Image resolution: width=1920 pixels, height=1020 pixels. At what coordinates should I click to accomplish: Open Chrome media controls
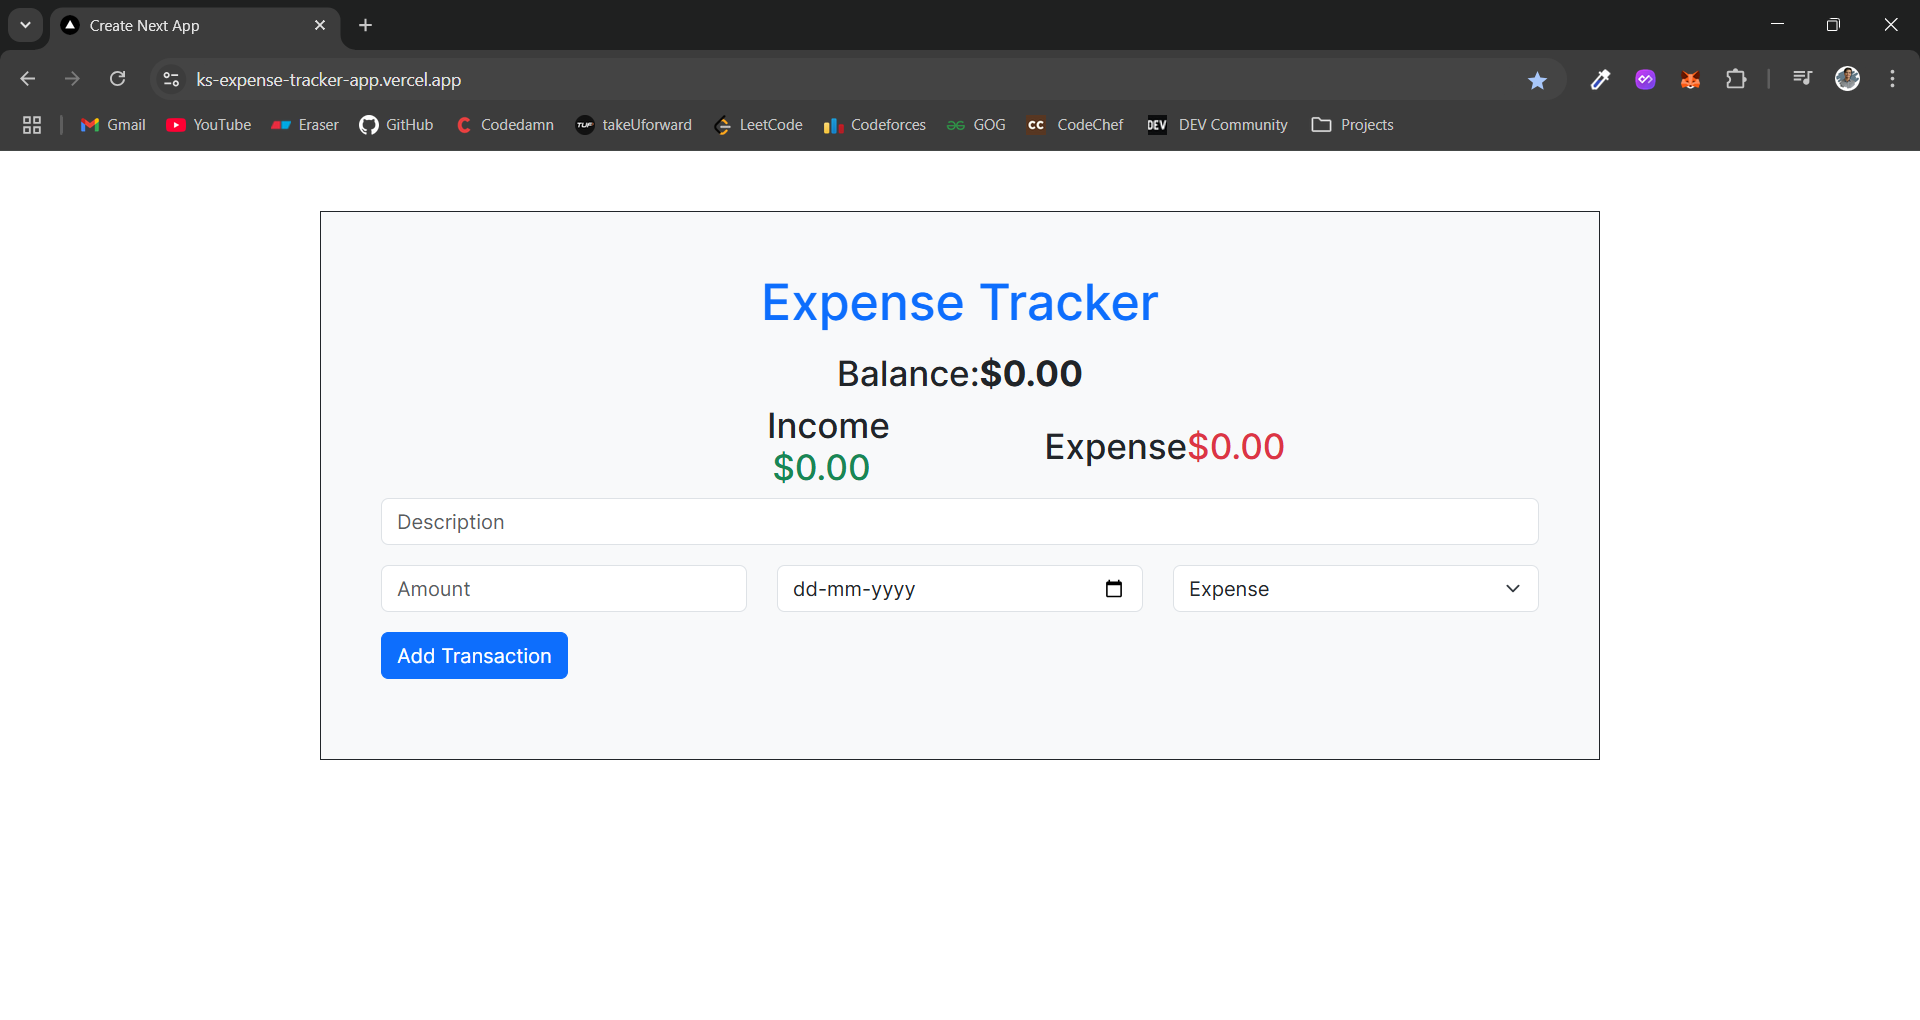1802,79
